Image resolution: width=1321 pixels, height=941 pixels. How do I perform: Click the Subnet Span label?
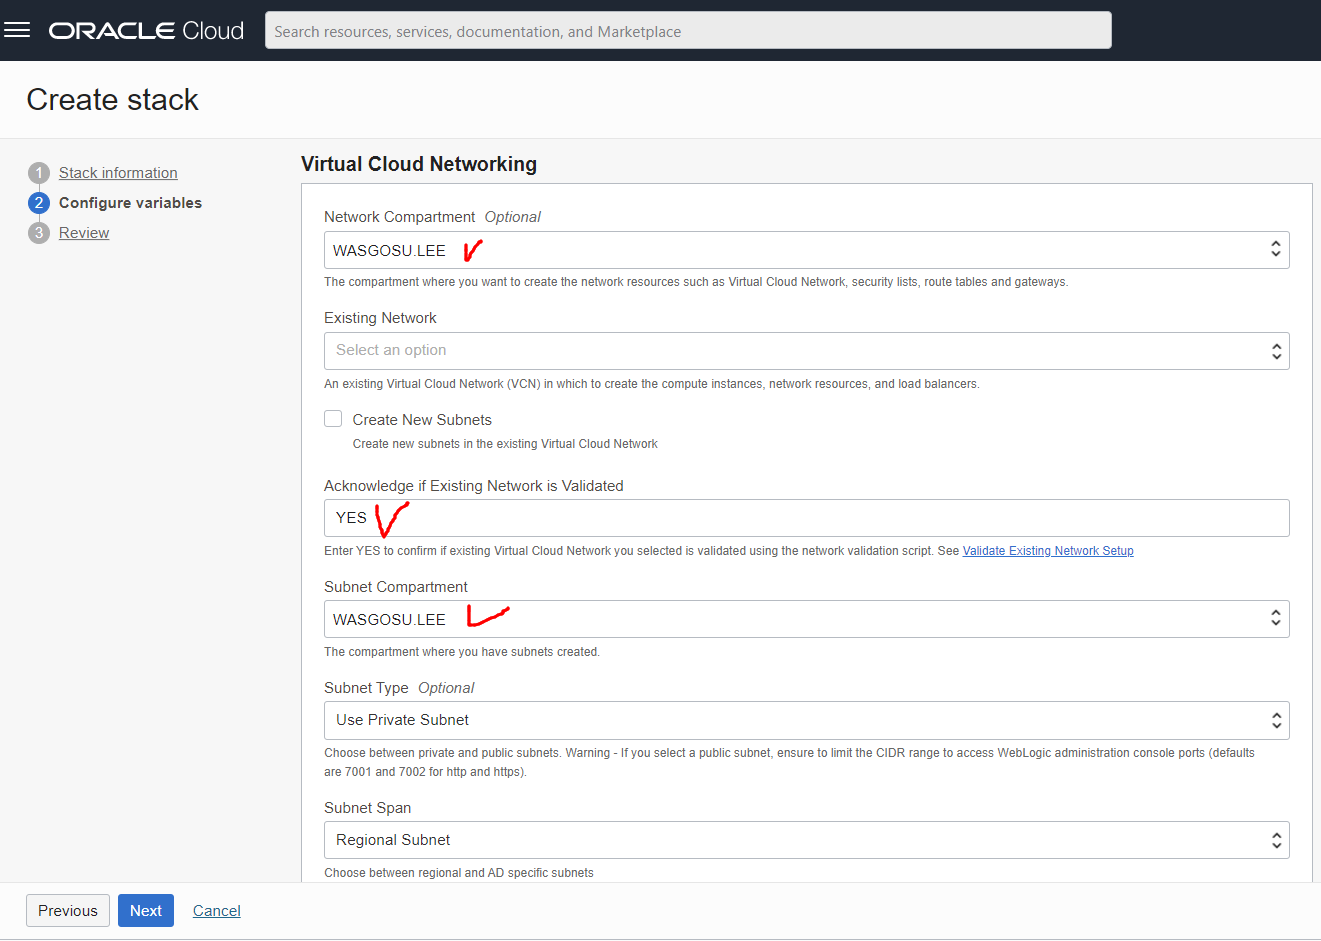click(x=368, y=808)
